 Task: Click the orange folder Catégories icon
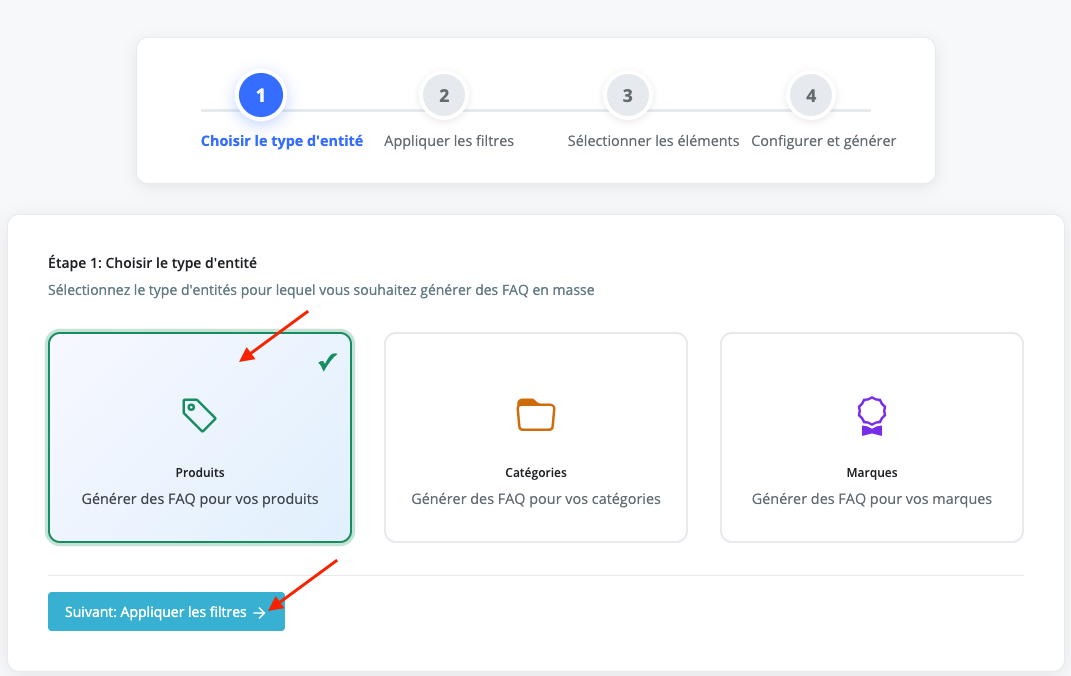(x=536, y=414)
